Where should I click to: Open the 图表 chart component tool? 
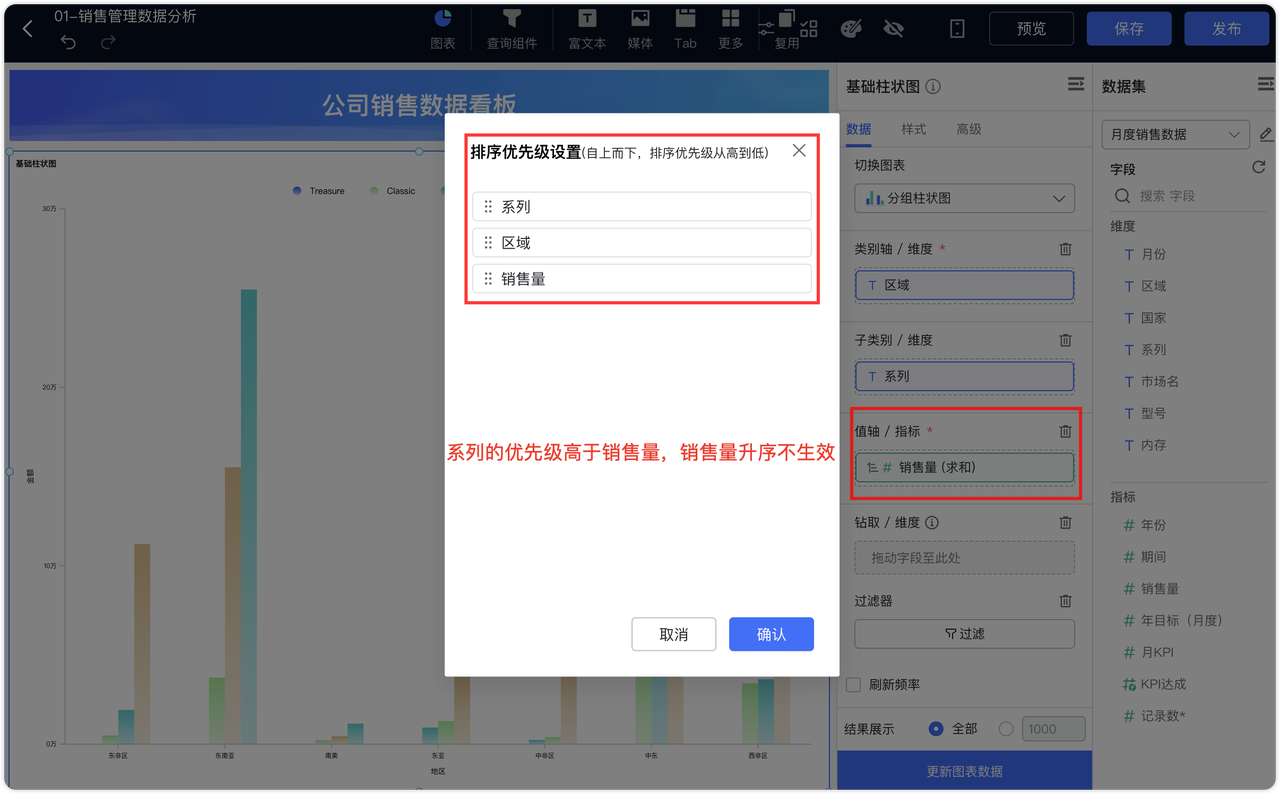click(443, 29)
